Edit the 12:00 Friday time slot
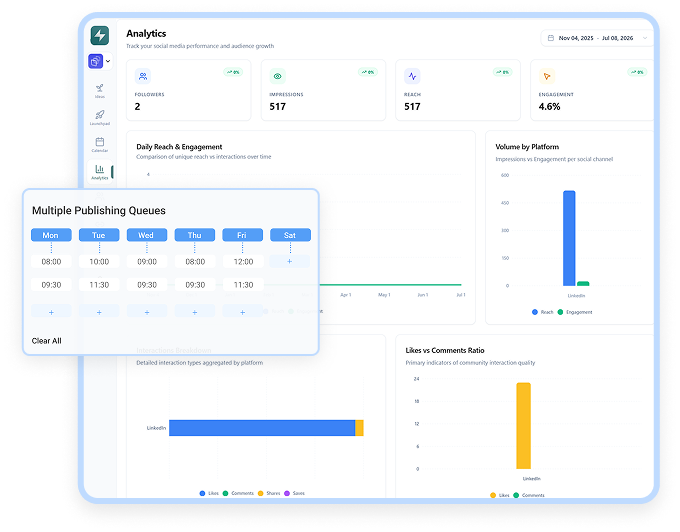This screenshot has height=532, width=680. pyautogui.click(x=243, y=261)
